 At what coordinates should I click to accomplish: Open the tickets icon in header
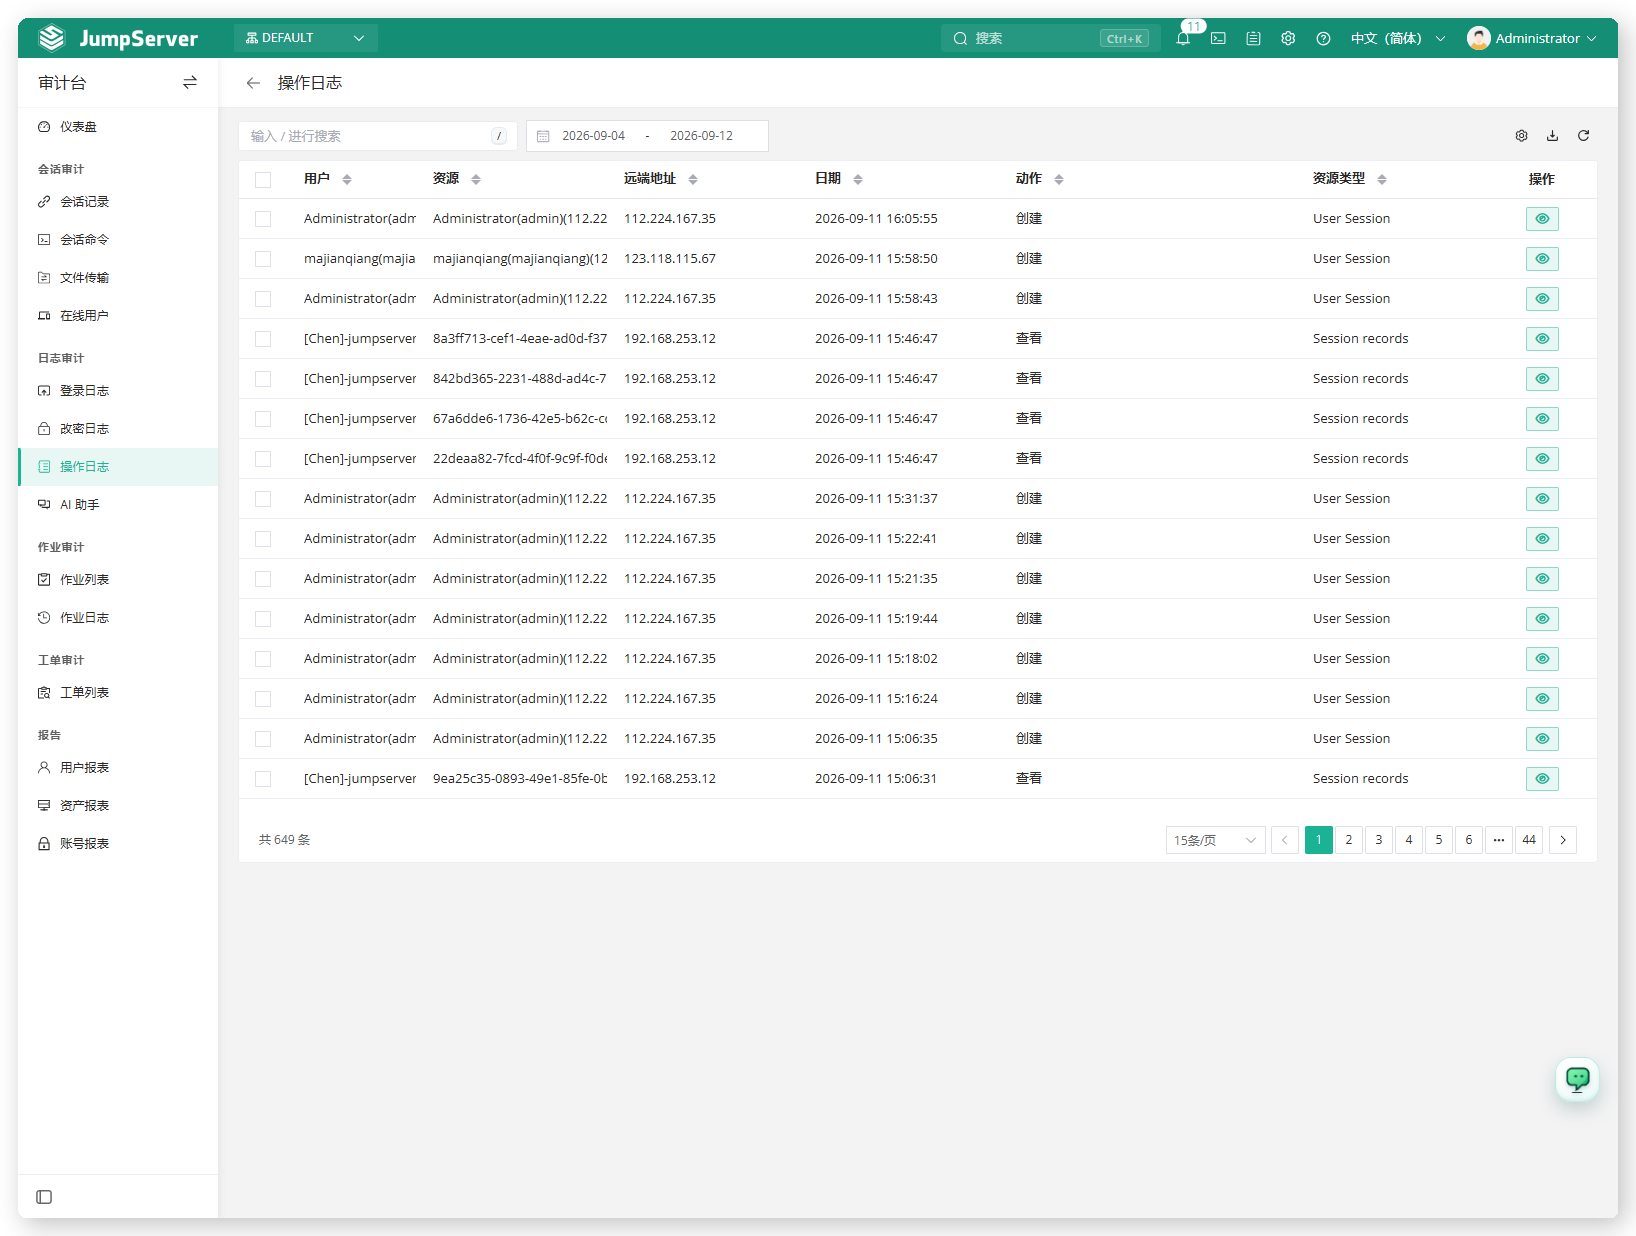tap(1253, 38)
